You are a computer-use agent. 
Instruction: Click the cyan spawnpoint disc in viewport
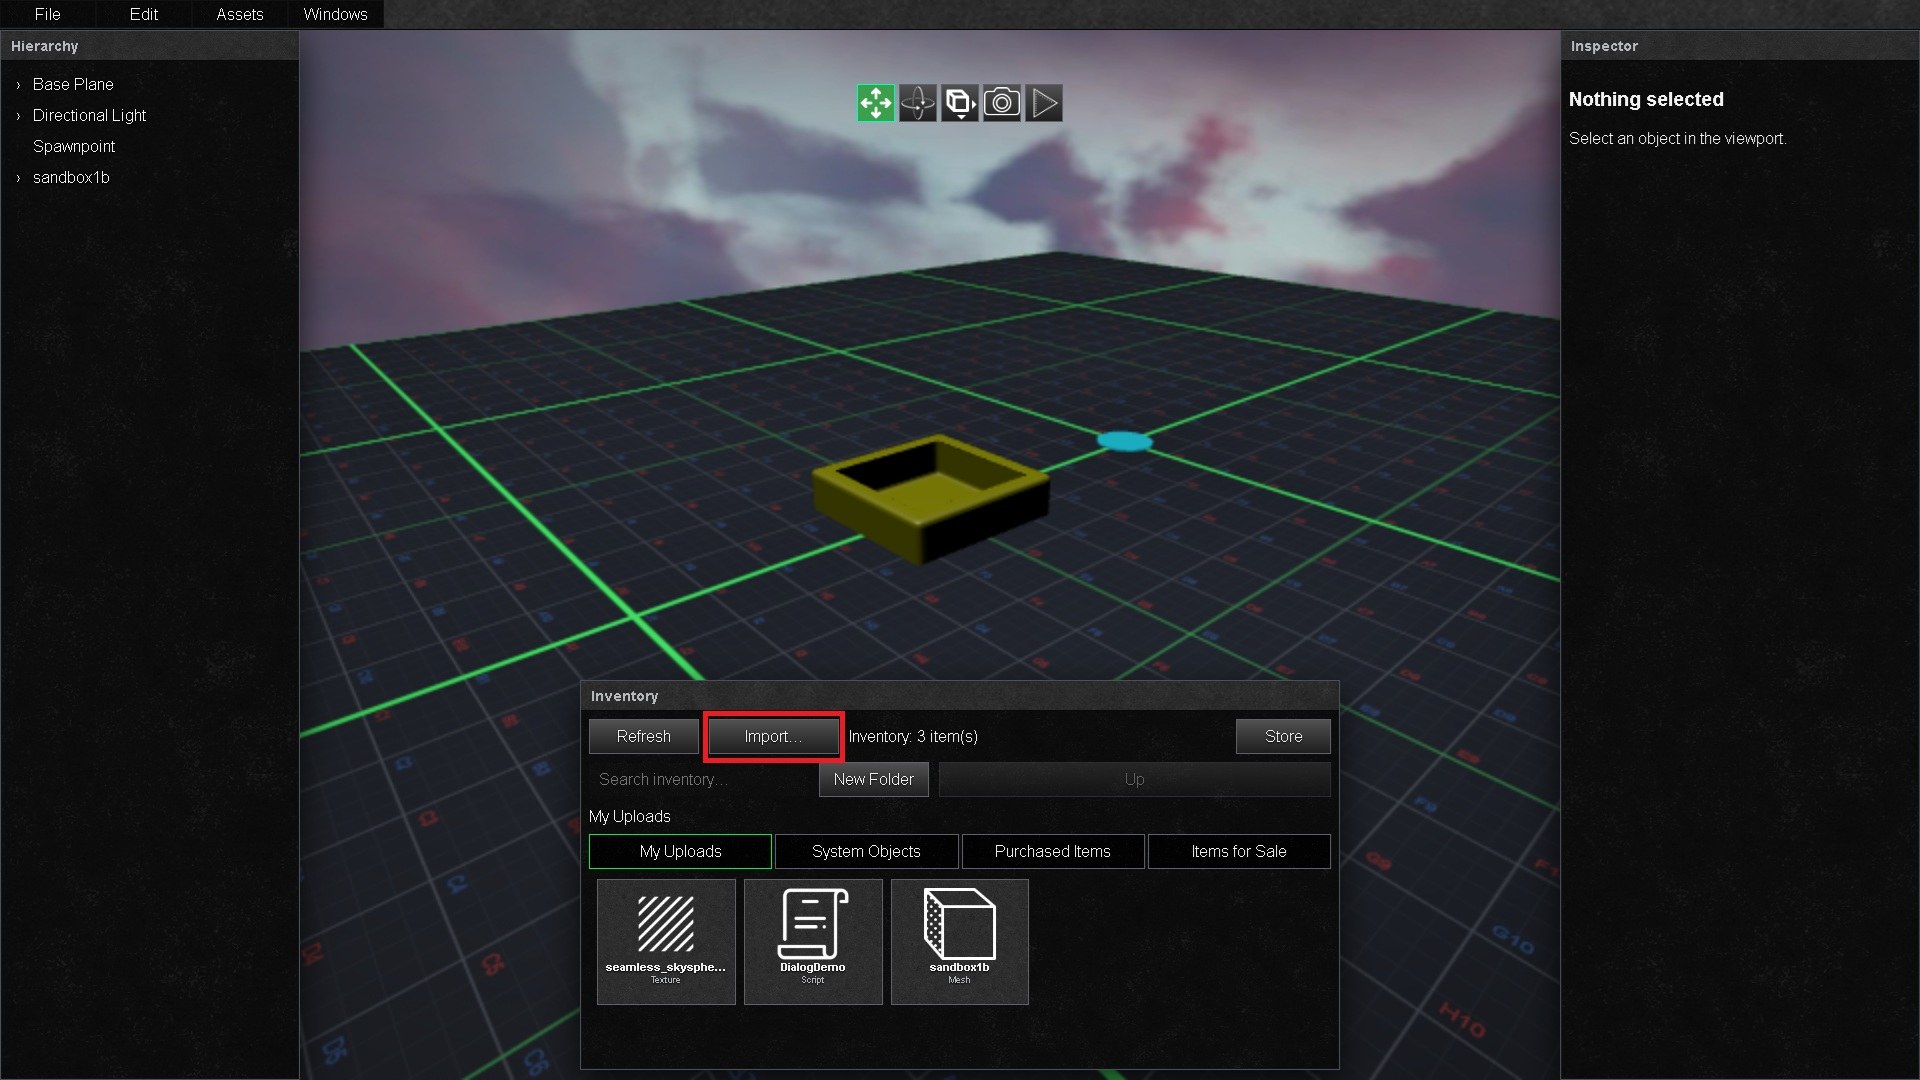coord(1124,440)
